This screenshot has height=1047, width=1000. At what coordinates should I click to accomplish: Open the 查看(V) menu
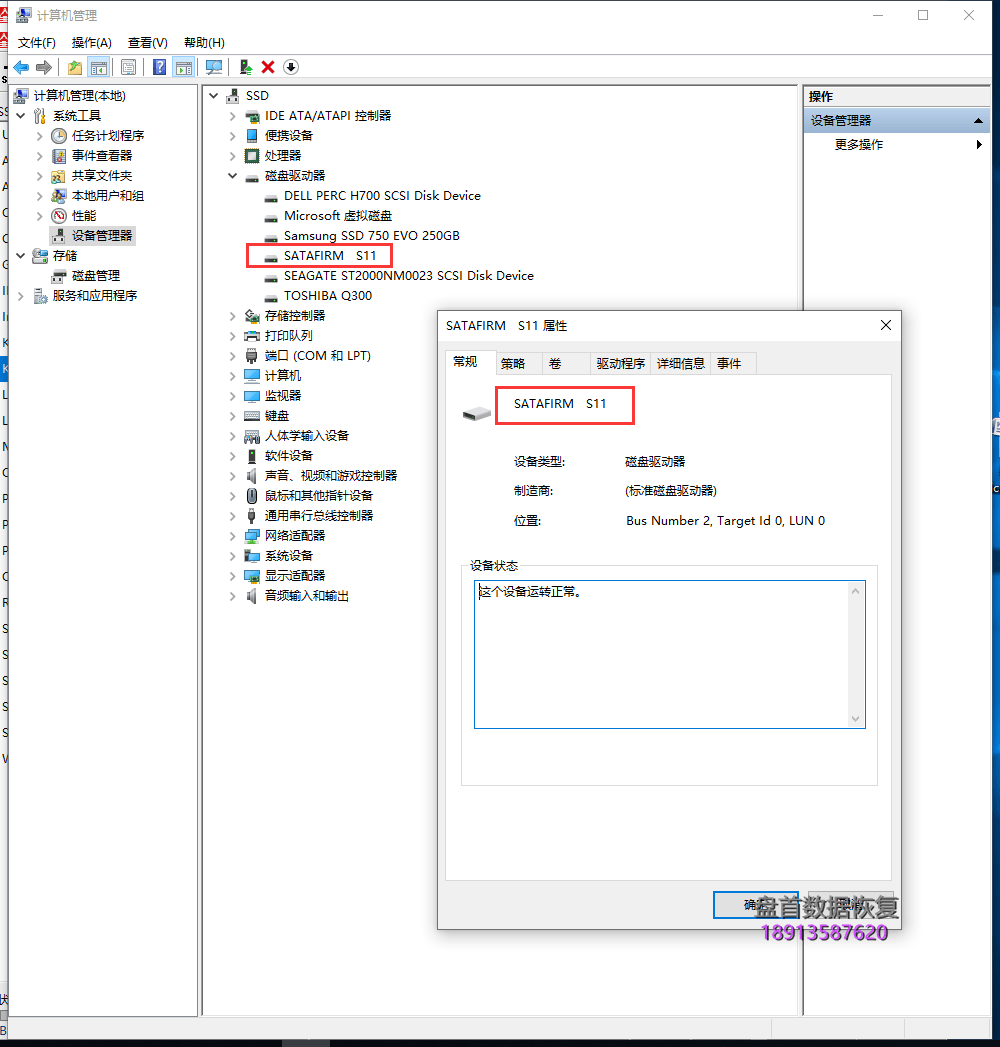(148, 43)
